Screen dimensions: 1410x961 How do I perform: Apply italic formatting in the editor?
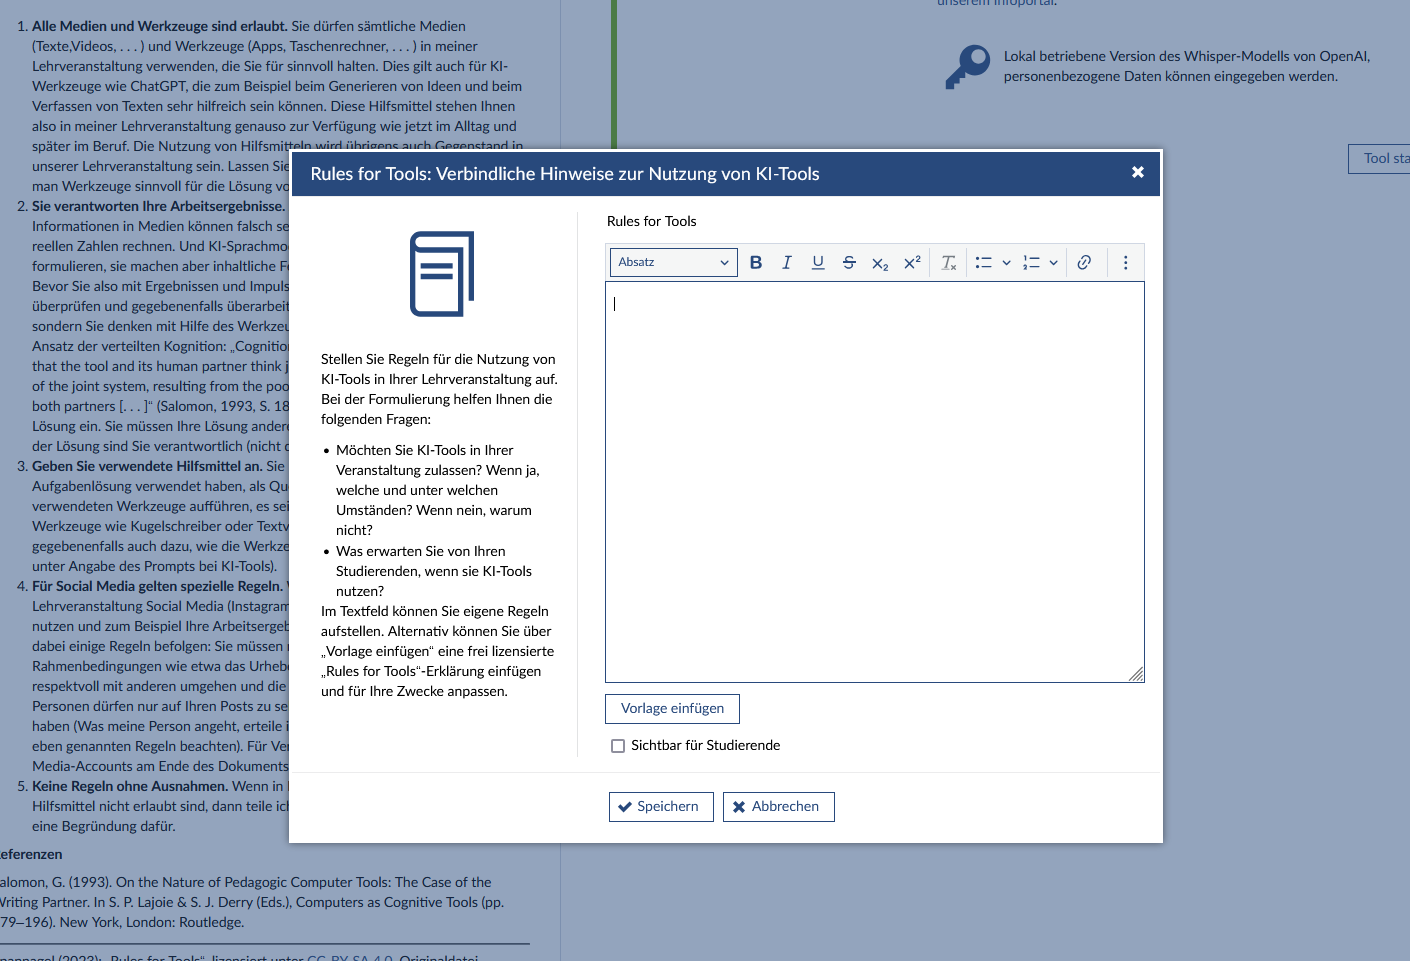pos(787,262)
